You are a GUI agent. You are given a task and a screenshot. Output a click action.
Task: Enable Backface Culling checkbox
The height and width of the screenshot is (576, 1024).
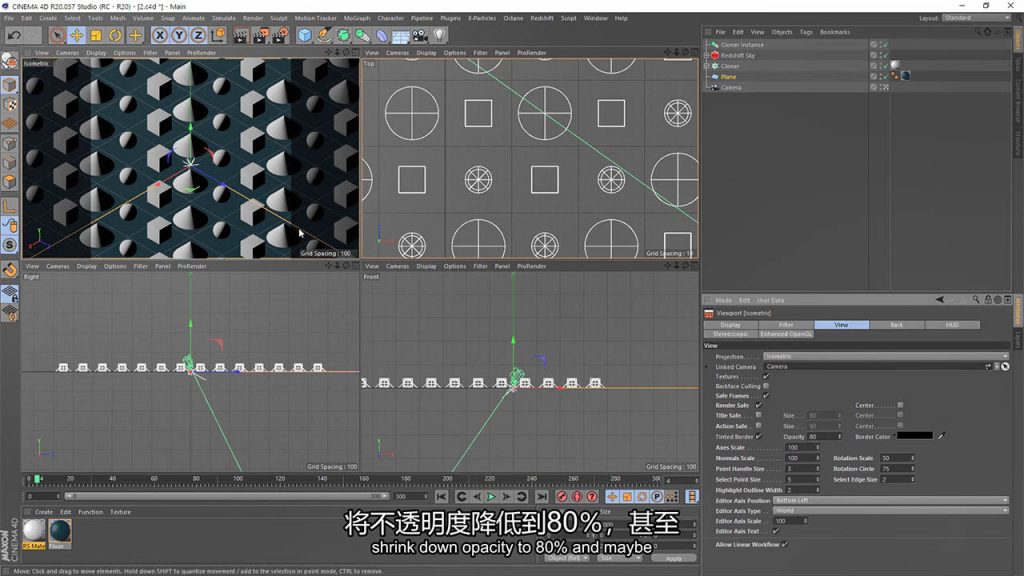(x=766, y=386)
